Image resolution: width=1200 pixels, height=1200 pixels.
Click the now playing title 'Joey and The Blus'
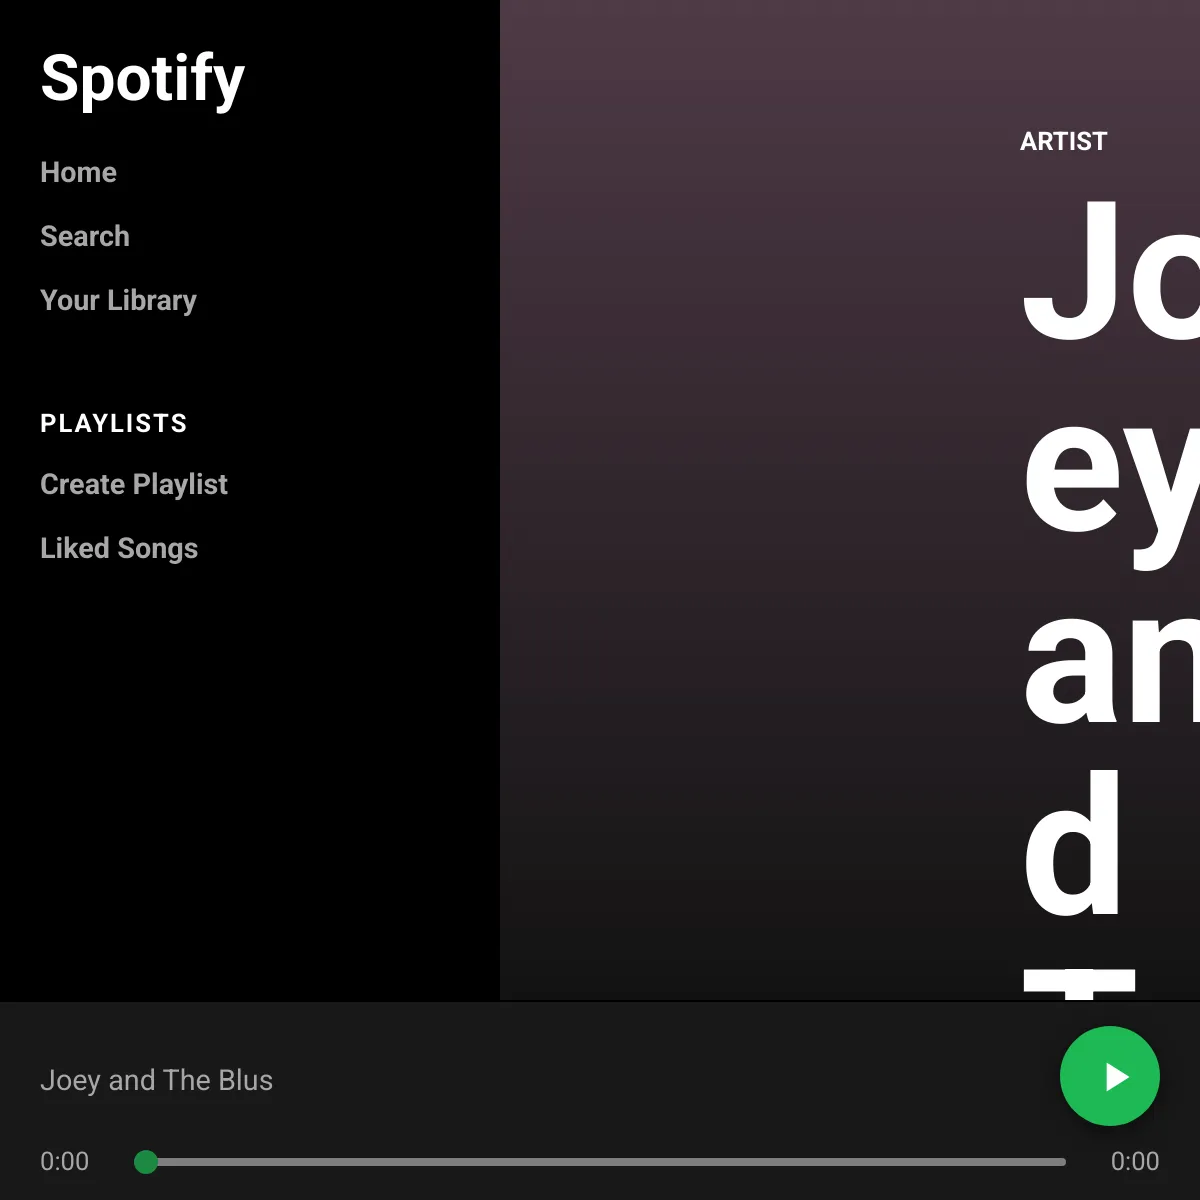[x=156, y=1080]
